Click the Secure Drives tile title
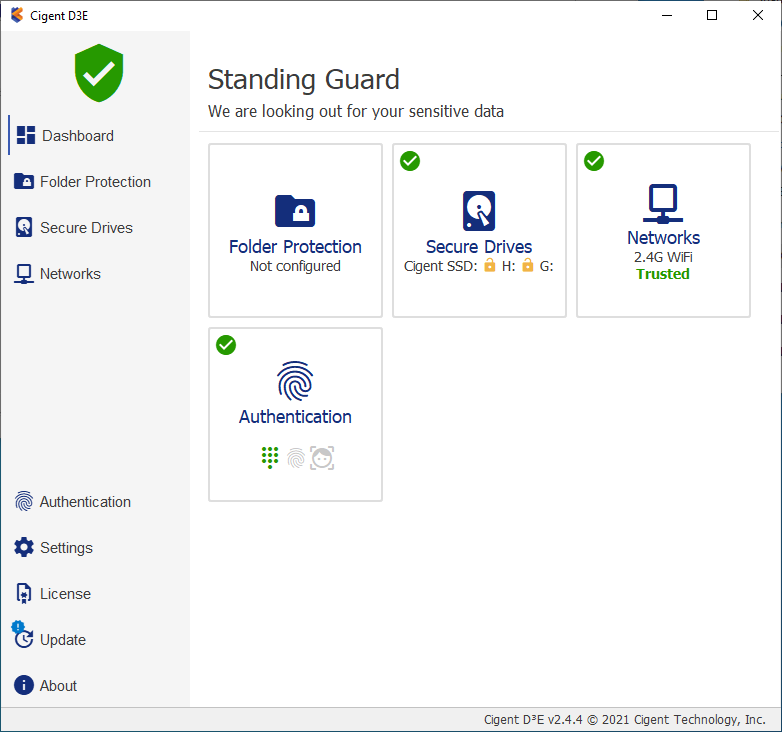782x732 pixels. click(479, 247)
